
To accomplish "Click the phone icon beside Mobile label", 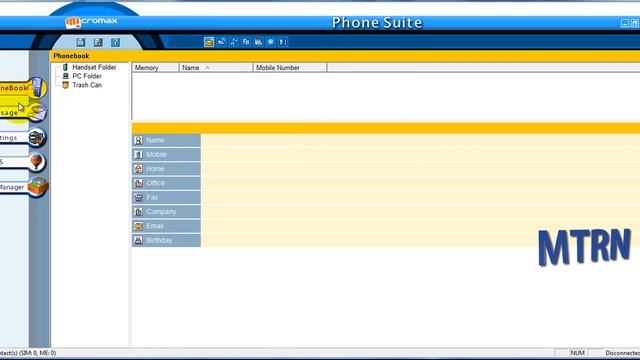I will pos(138,154).
